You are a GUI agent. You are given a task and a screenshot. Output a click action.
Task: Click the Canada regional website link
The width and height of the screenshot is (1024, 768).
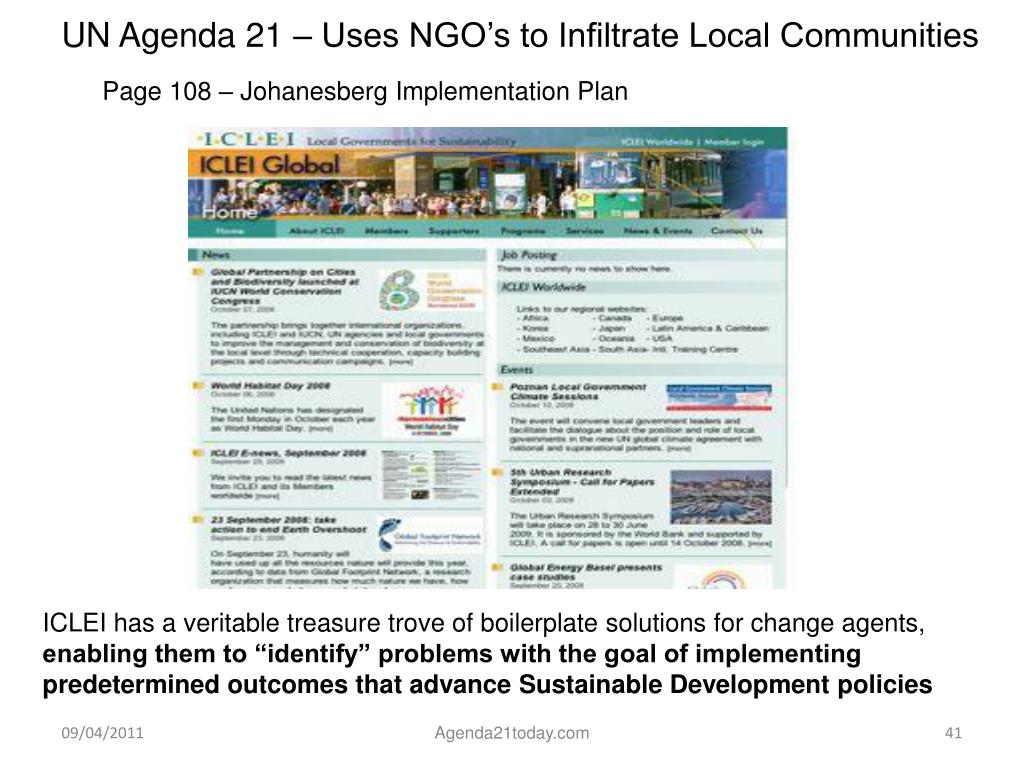[614, 318]
